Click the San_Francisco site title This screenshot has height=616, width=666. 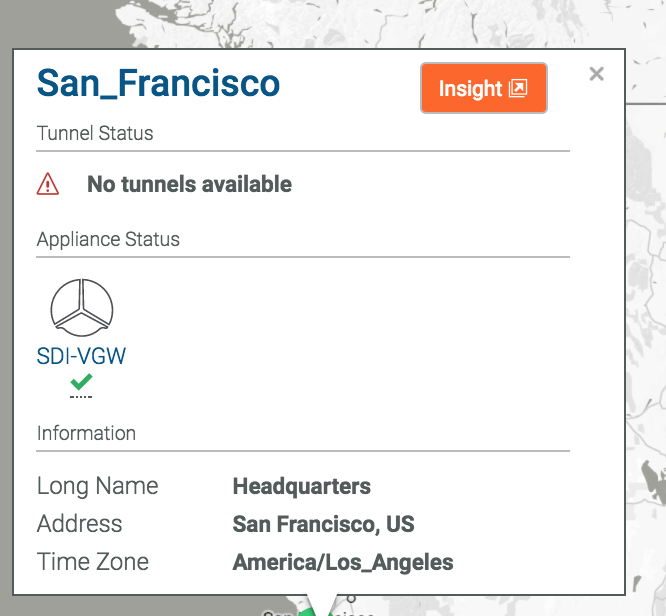coord(158,83)
